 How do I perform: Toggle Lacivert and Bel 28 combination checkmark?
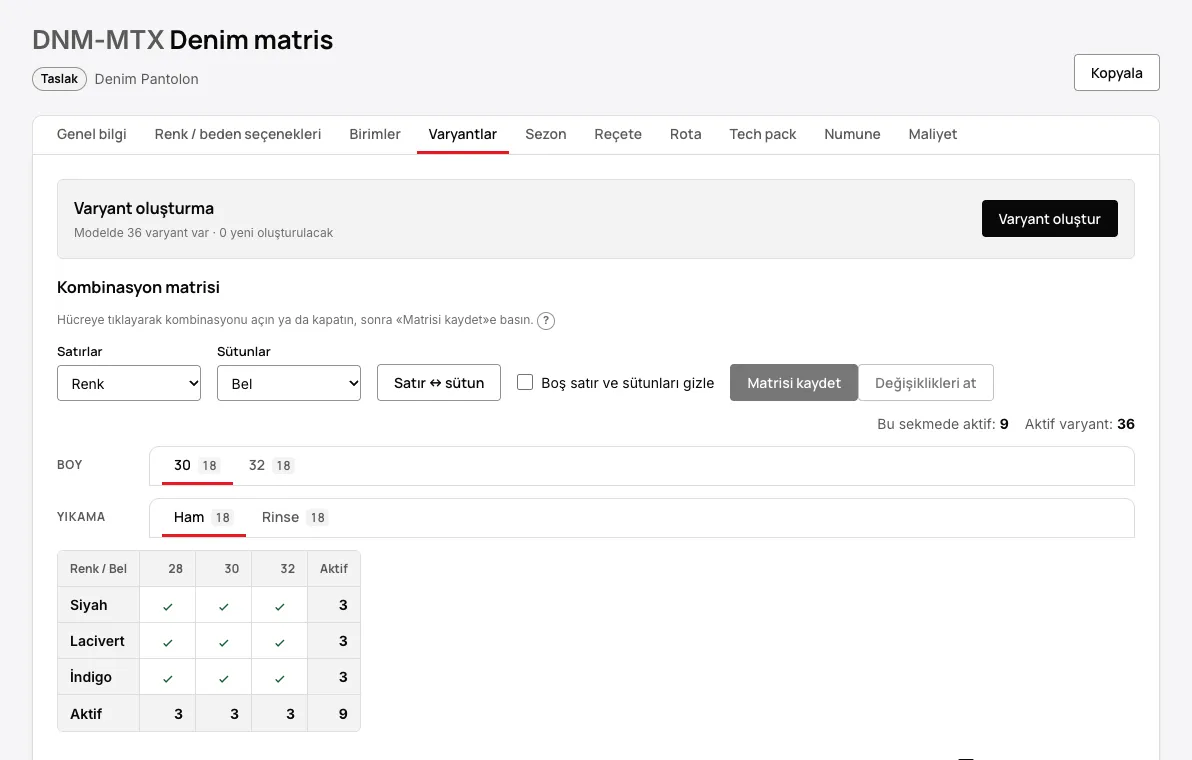[168, 641]
